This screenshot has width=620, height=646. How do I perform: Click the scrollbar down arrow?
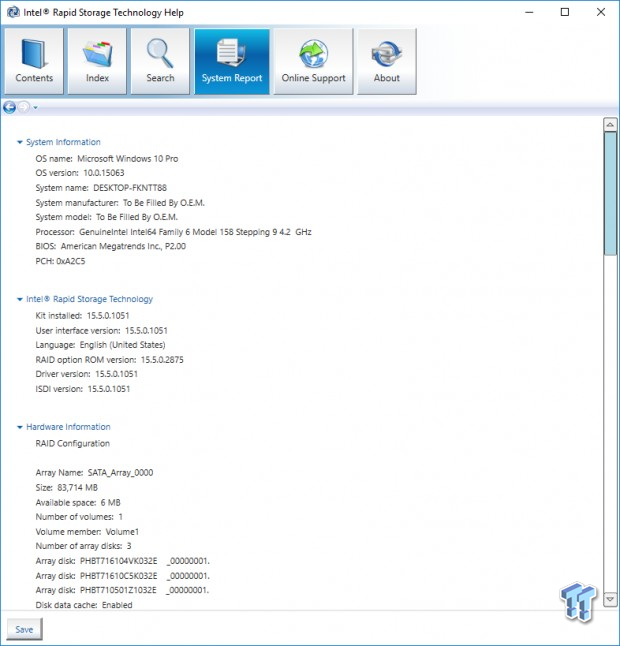[x=610, y=599]
